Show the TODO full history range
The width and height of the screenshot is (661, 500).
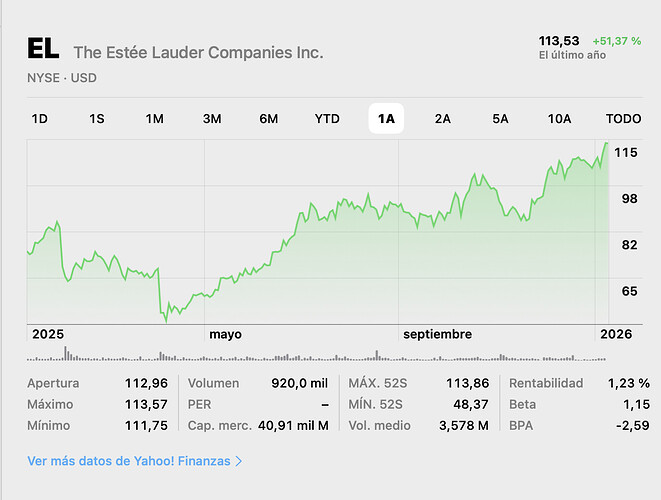(623, 119)
